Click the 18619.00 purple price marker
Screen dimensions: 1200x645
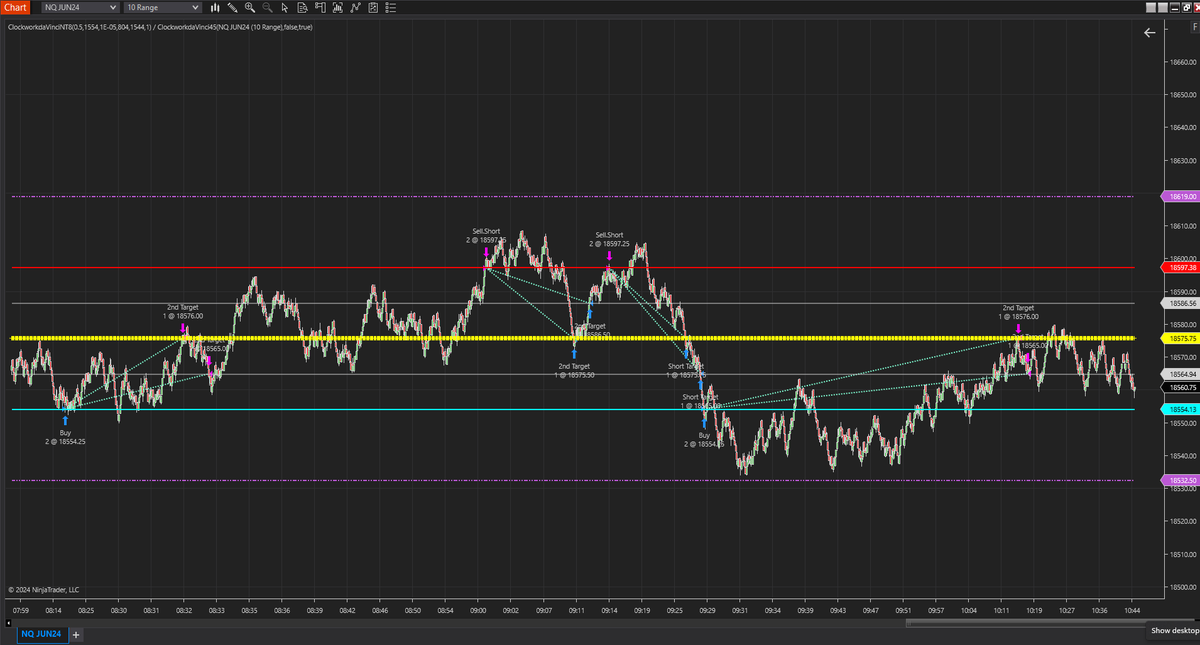(1181, 197)
